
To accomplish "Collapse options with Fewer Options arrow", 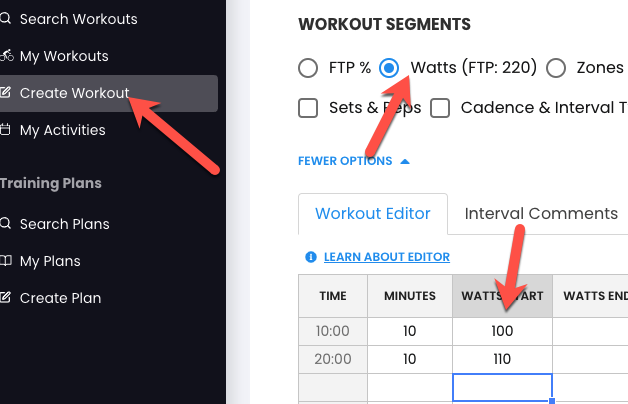I will tap(405, 161).
